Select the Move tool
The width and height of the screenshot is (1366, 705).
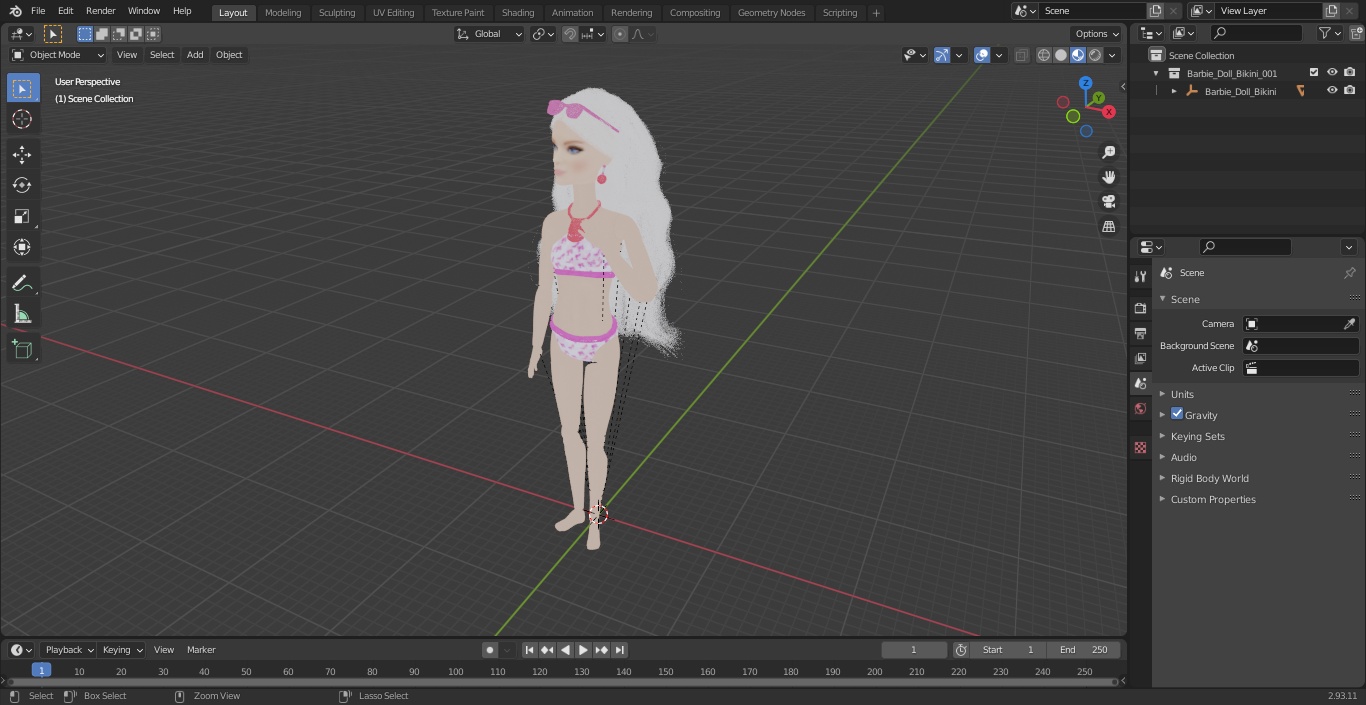click(22, 154)
